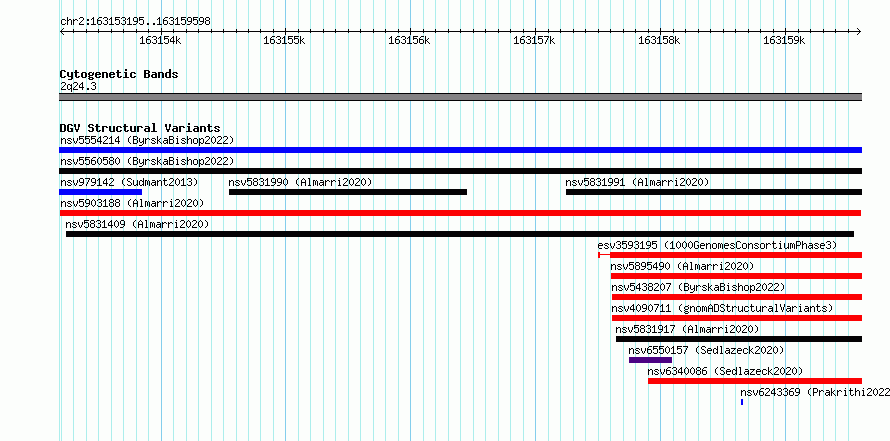Open the nsv5903188 (Almarri2020) label
This screenshot has height=441, width=890.
tap(132, 203)
